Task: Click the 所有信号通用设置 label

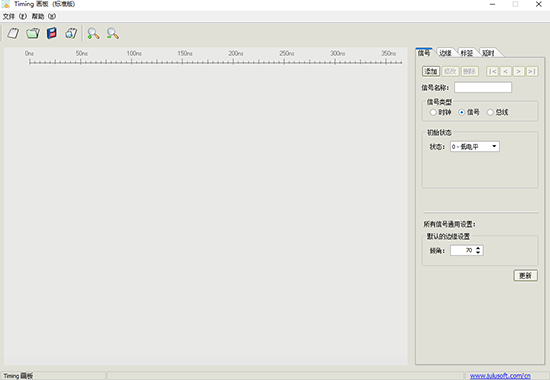Action: pos(449,224)
